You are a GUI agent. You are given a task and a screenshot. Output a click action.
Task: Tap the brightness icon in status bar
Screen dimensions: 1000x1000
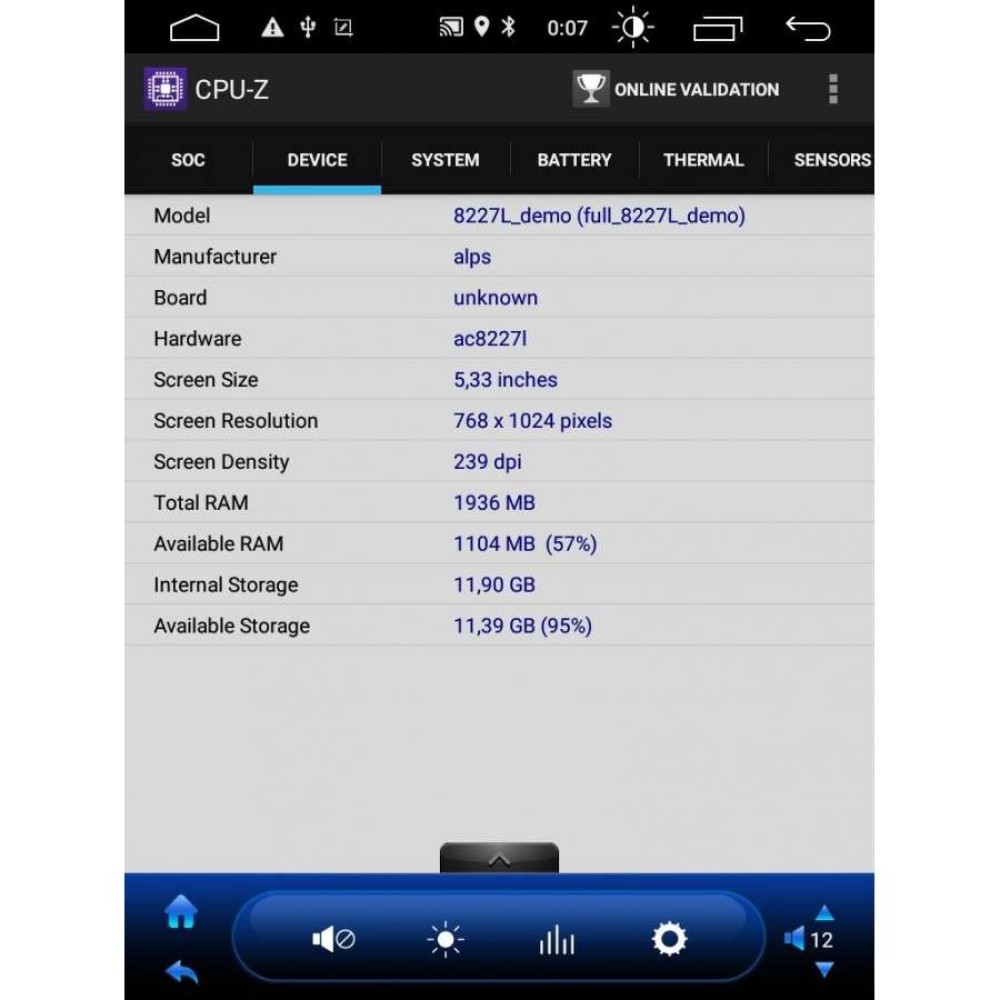[633, 27]
